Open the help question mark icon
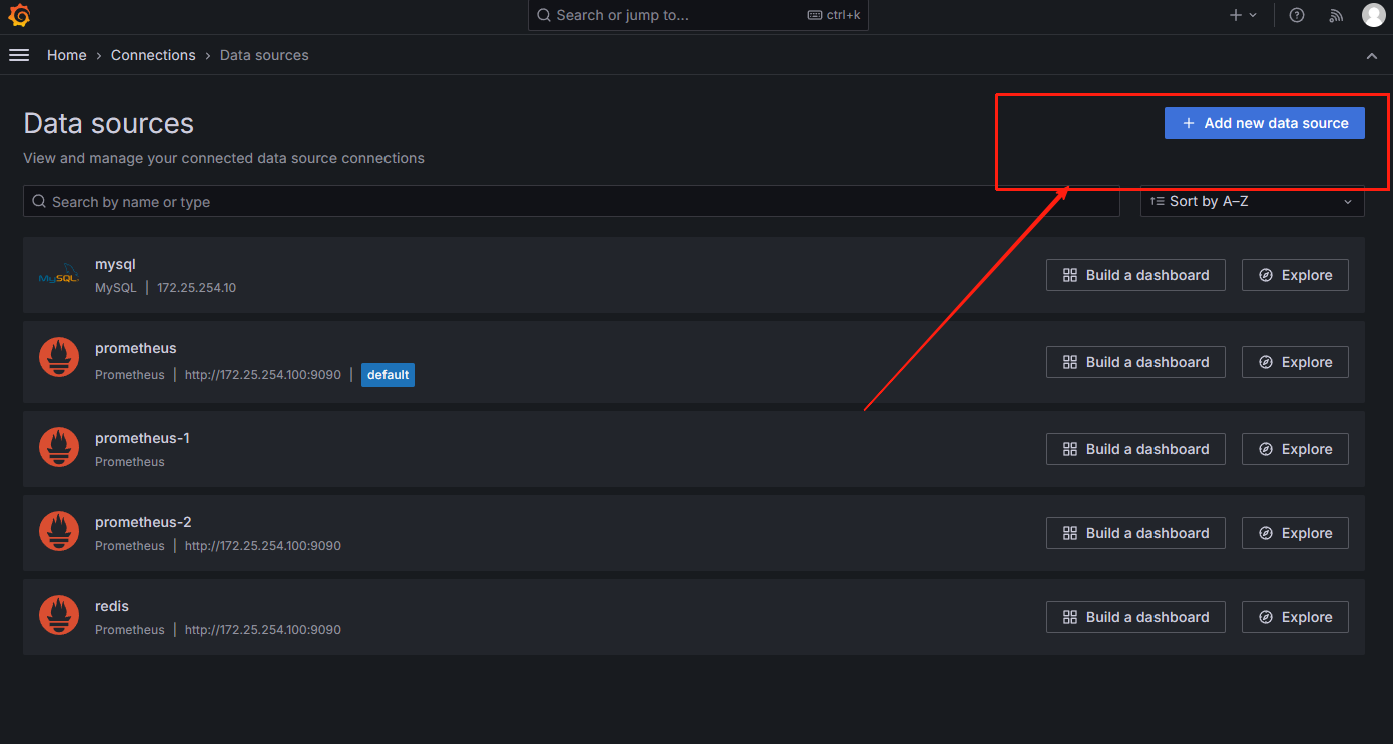This screenshot has width=1393, height=744. [x=1297, y=15]
